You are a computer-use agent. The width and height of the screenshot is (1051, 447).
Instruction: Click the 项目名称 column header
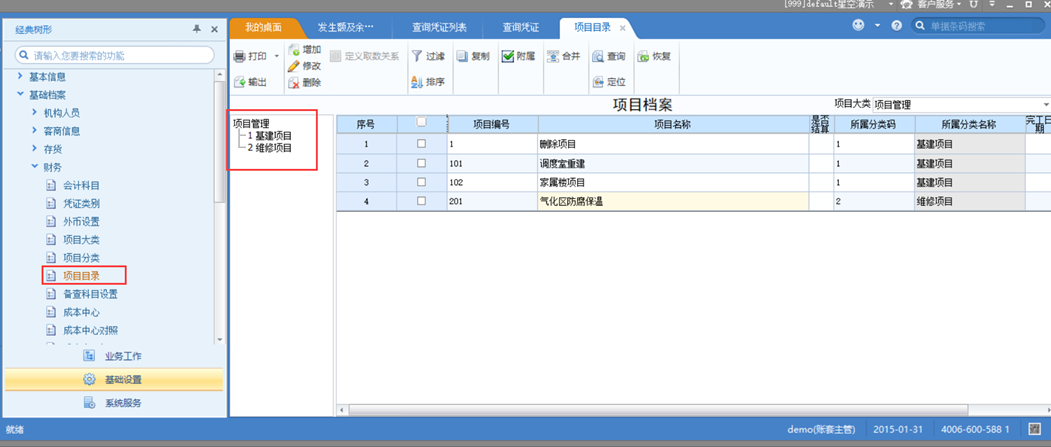673,124
